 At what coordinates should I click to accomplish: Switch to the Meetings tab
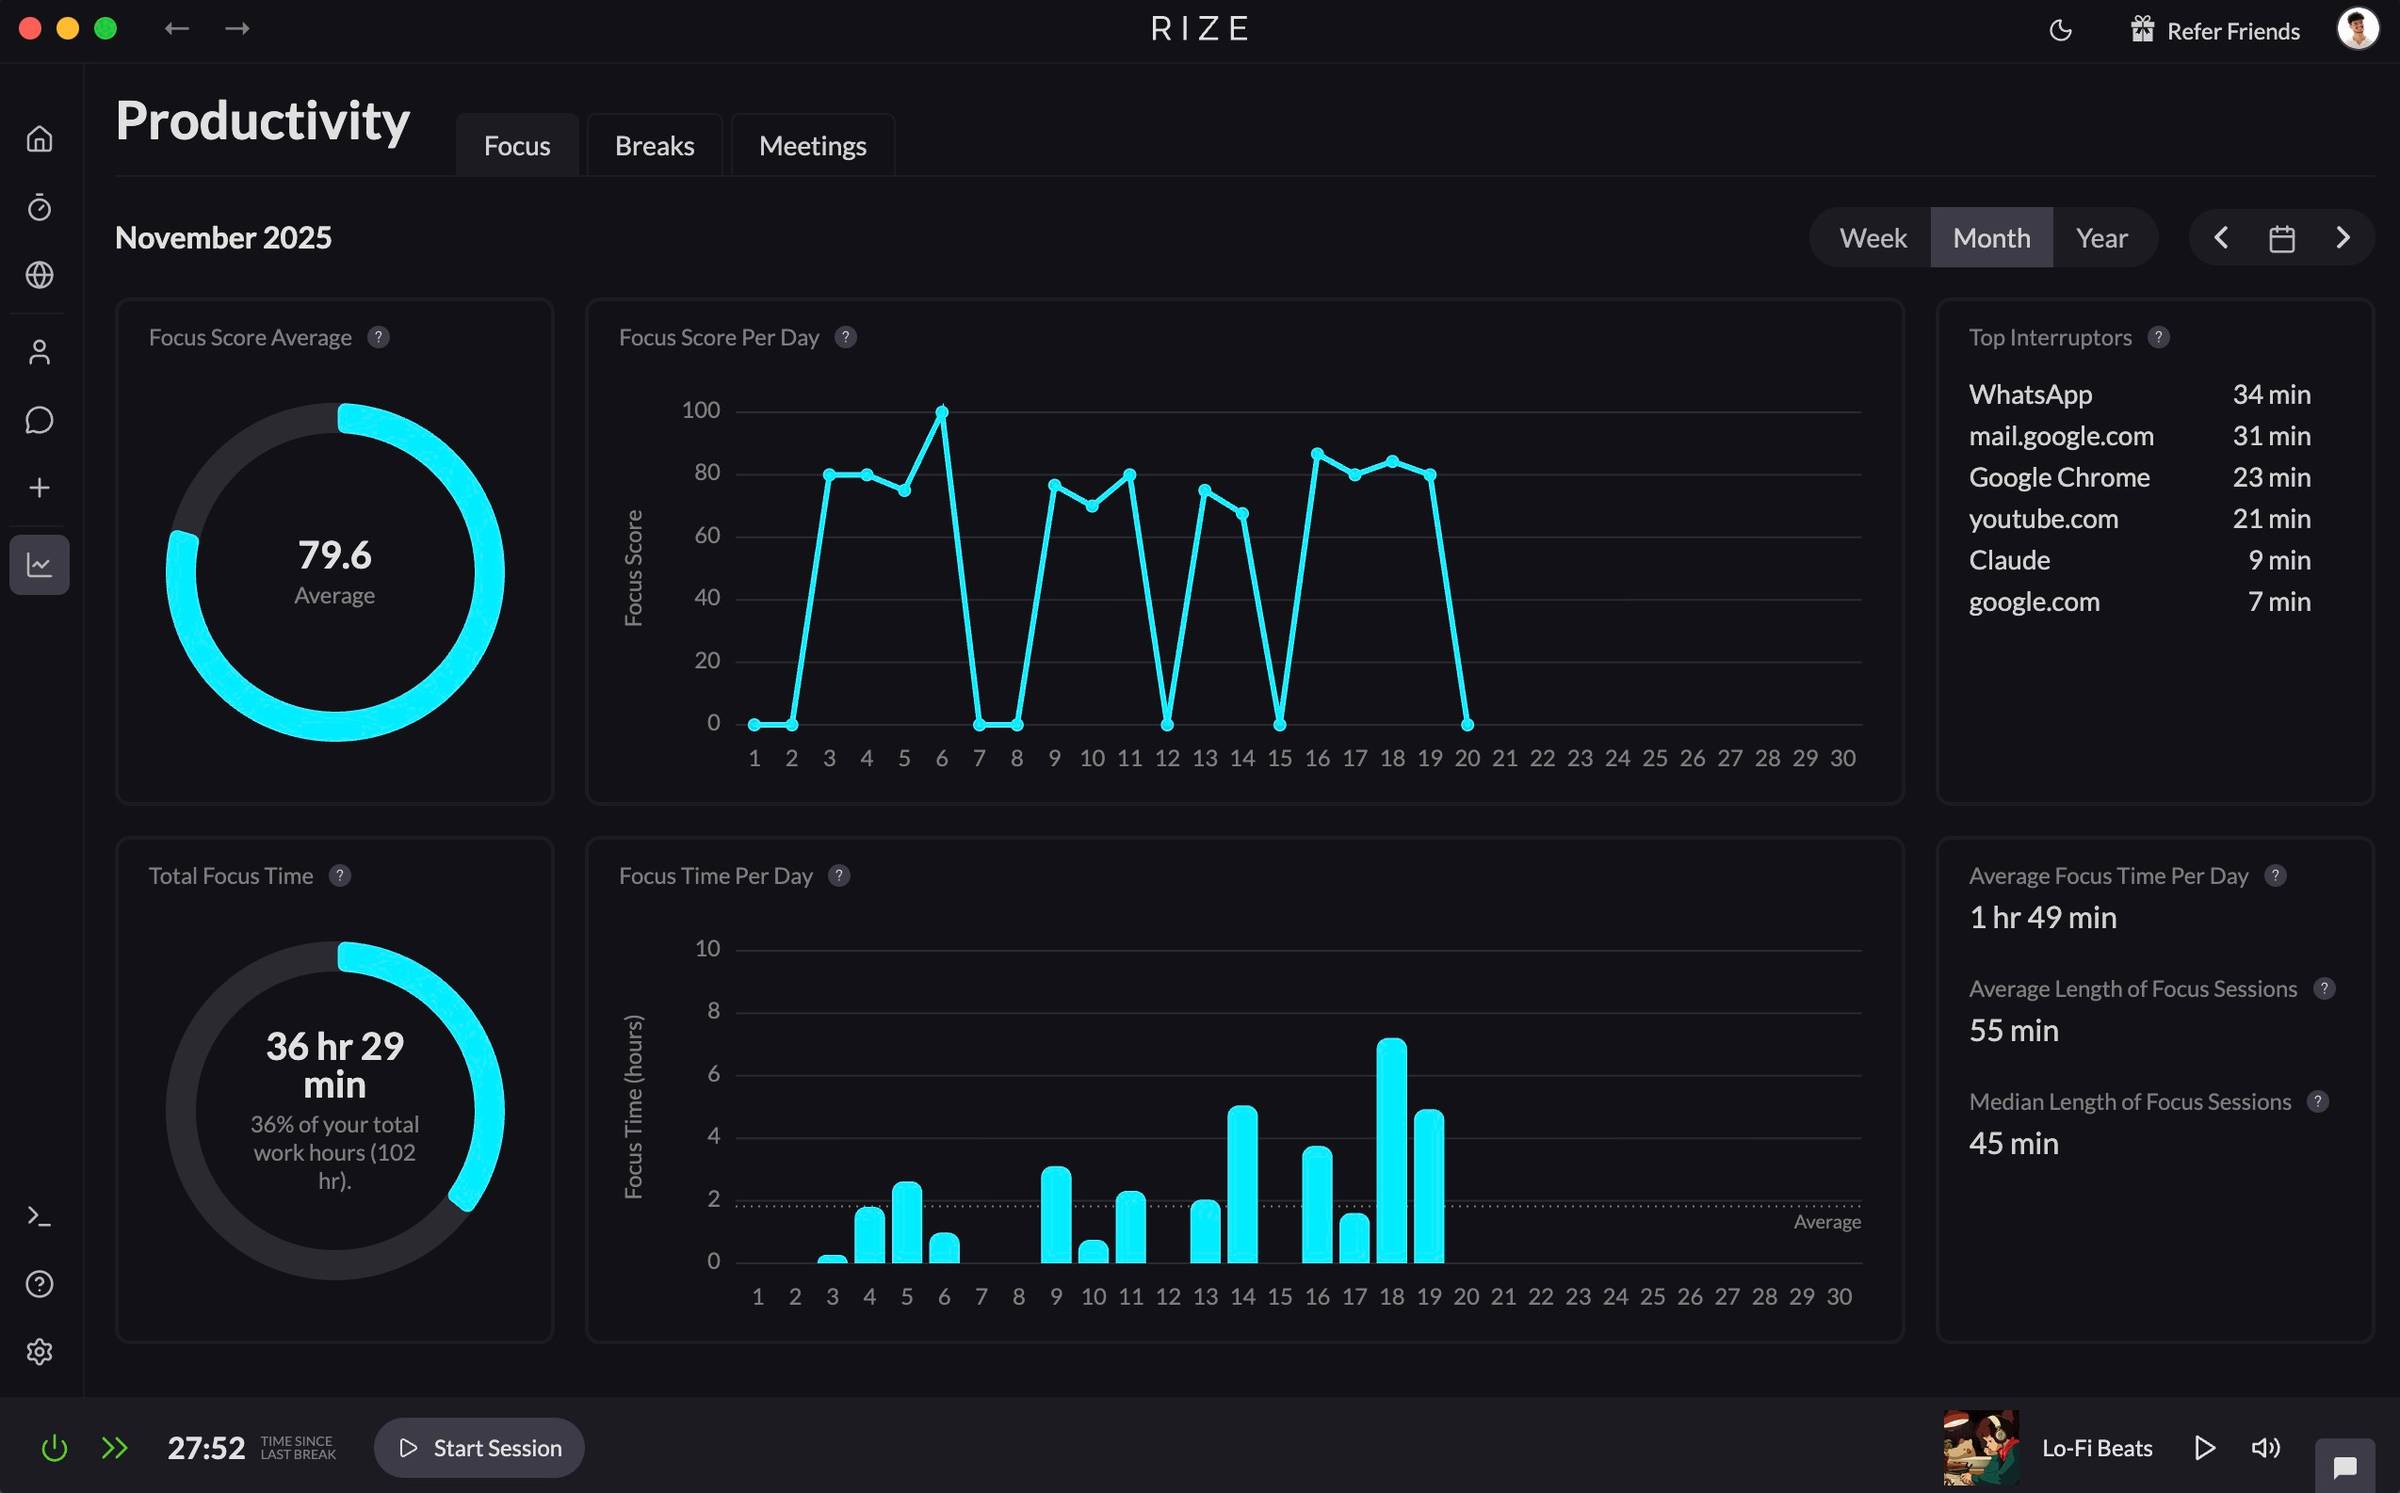pyautogui.click(x=812, y=145)
